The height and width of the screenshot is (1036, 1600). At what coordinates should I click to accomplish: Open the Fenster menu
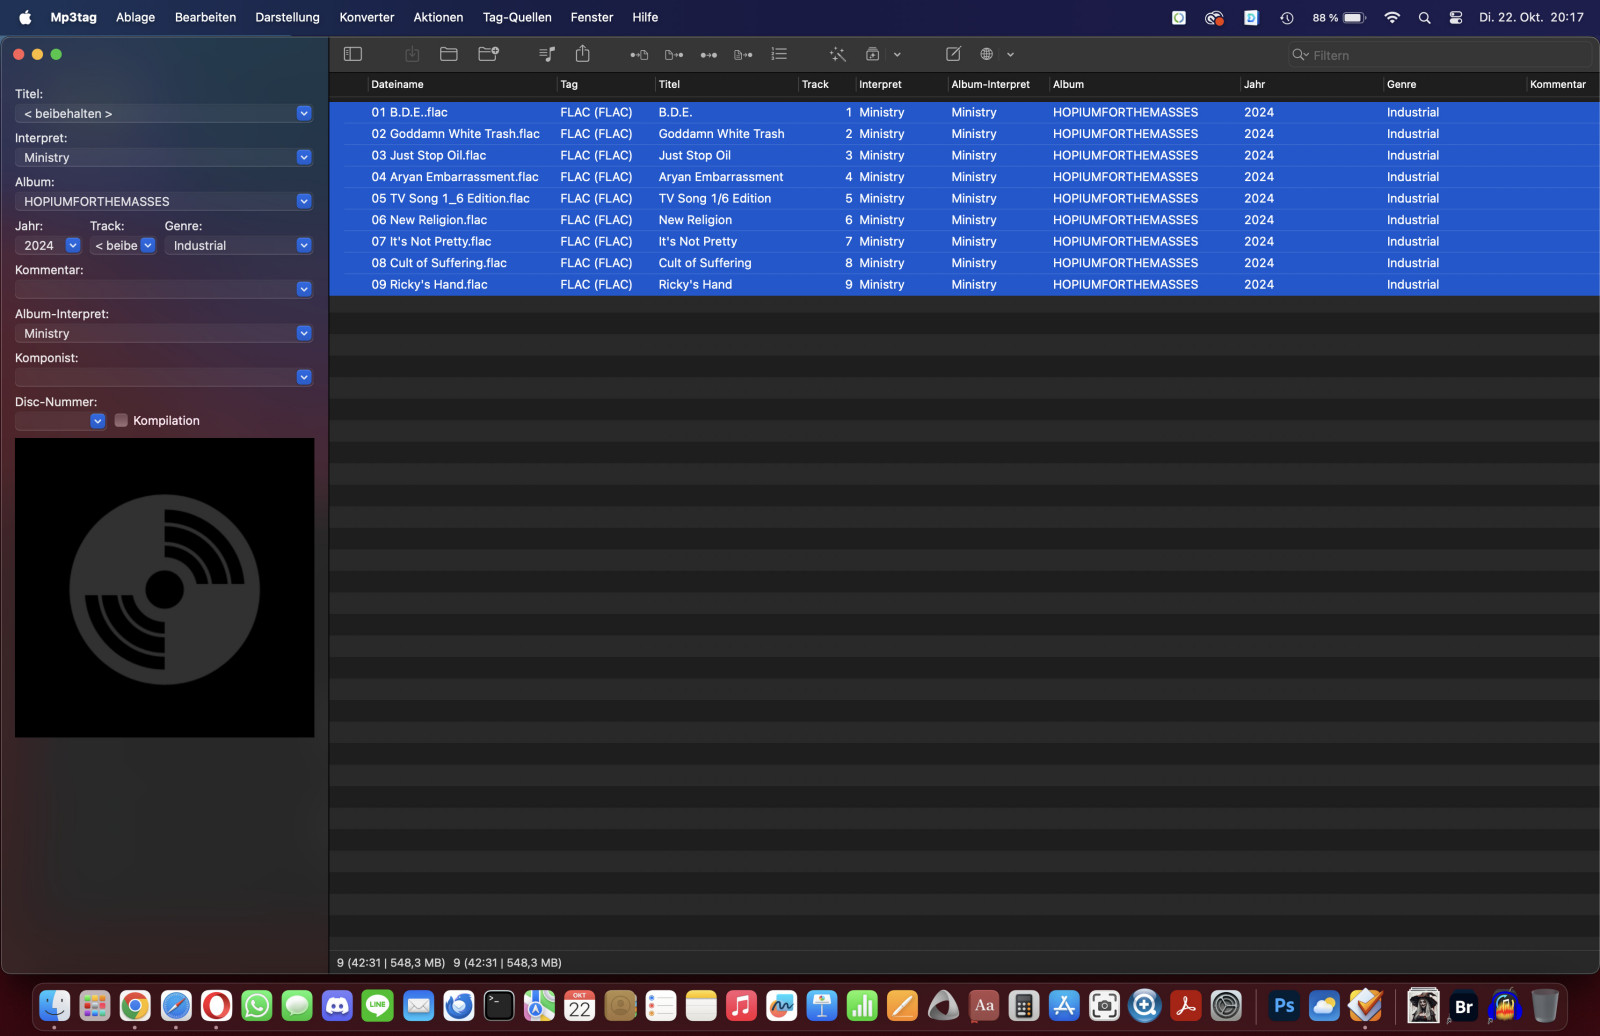[592, 17]
